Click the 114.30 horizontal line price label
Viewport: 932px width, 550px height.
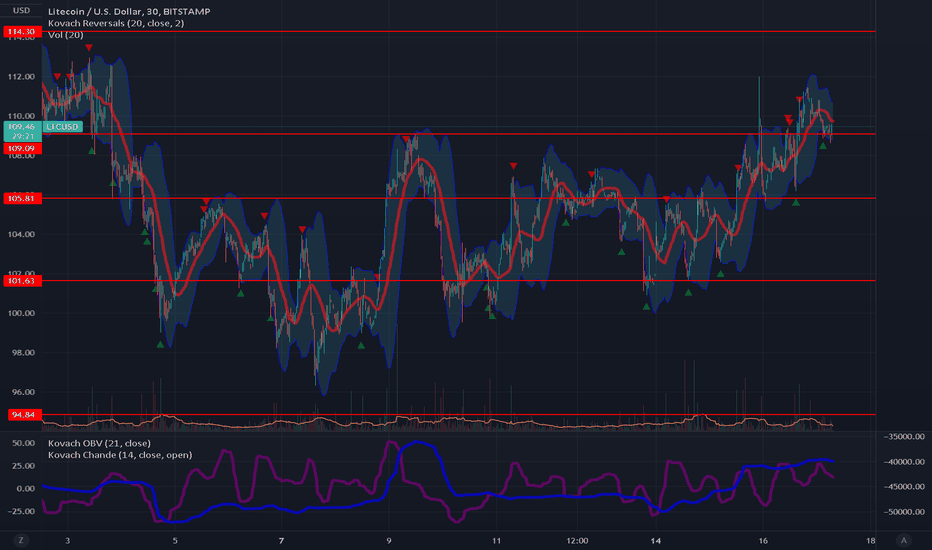(x=21, y=32)
